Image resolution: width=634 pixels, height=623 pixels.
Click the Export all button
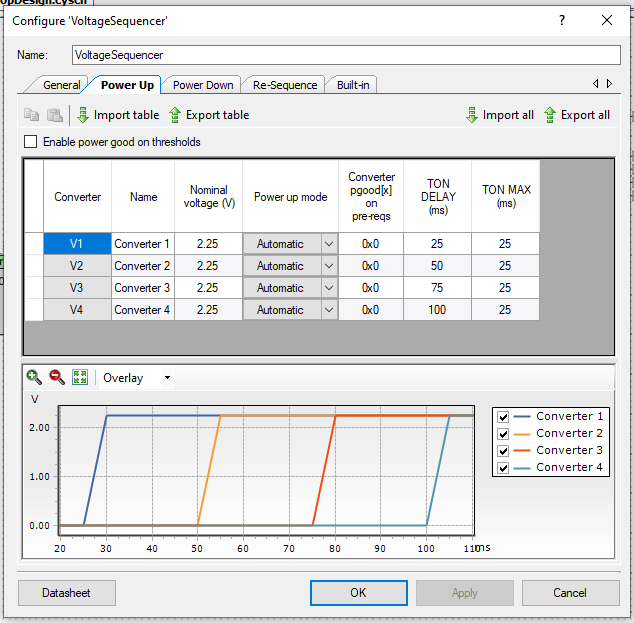[577, 115]
